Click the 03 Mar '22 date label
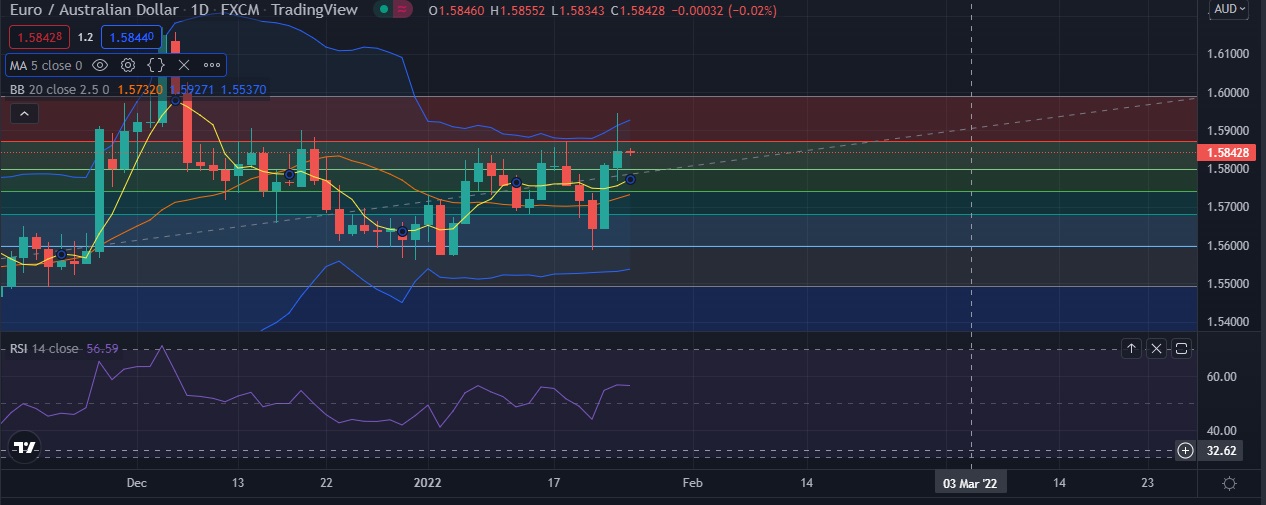Viewport: 1266px width, 505px height. (969, 483)
